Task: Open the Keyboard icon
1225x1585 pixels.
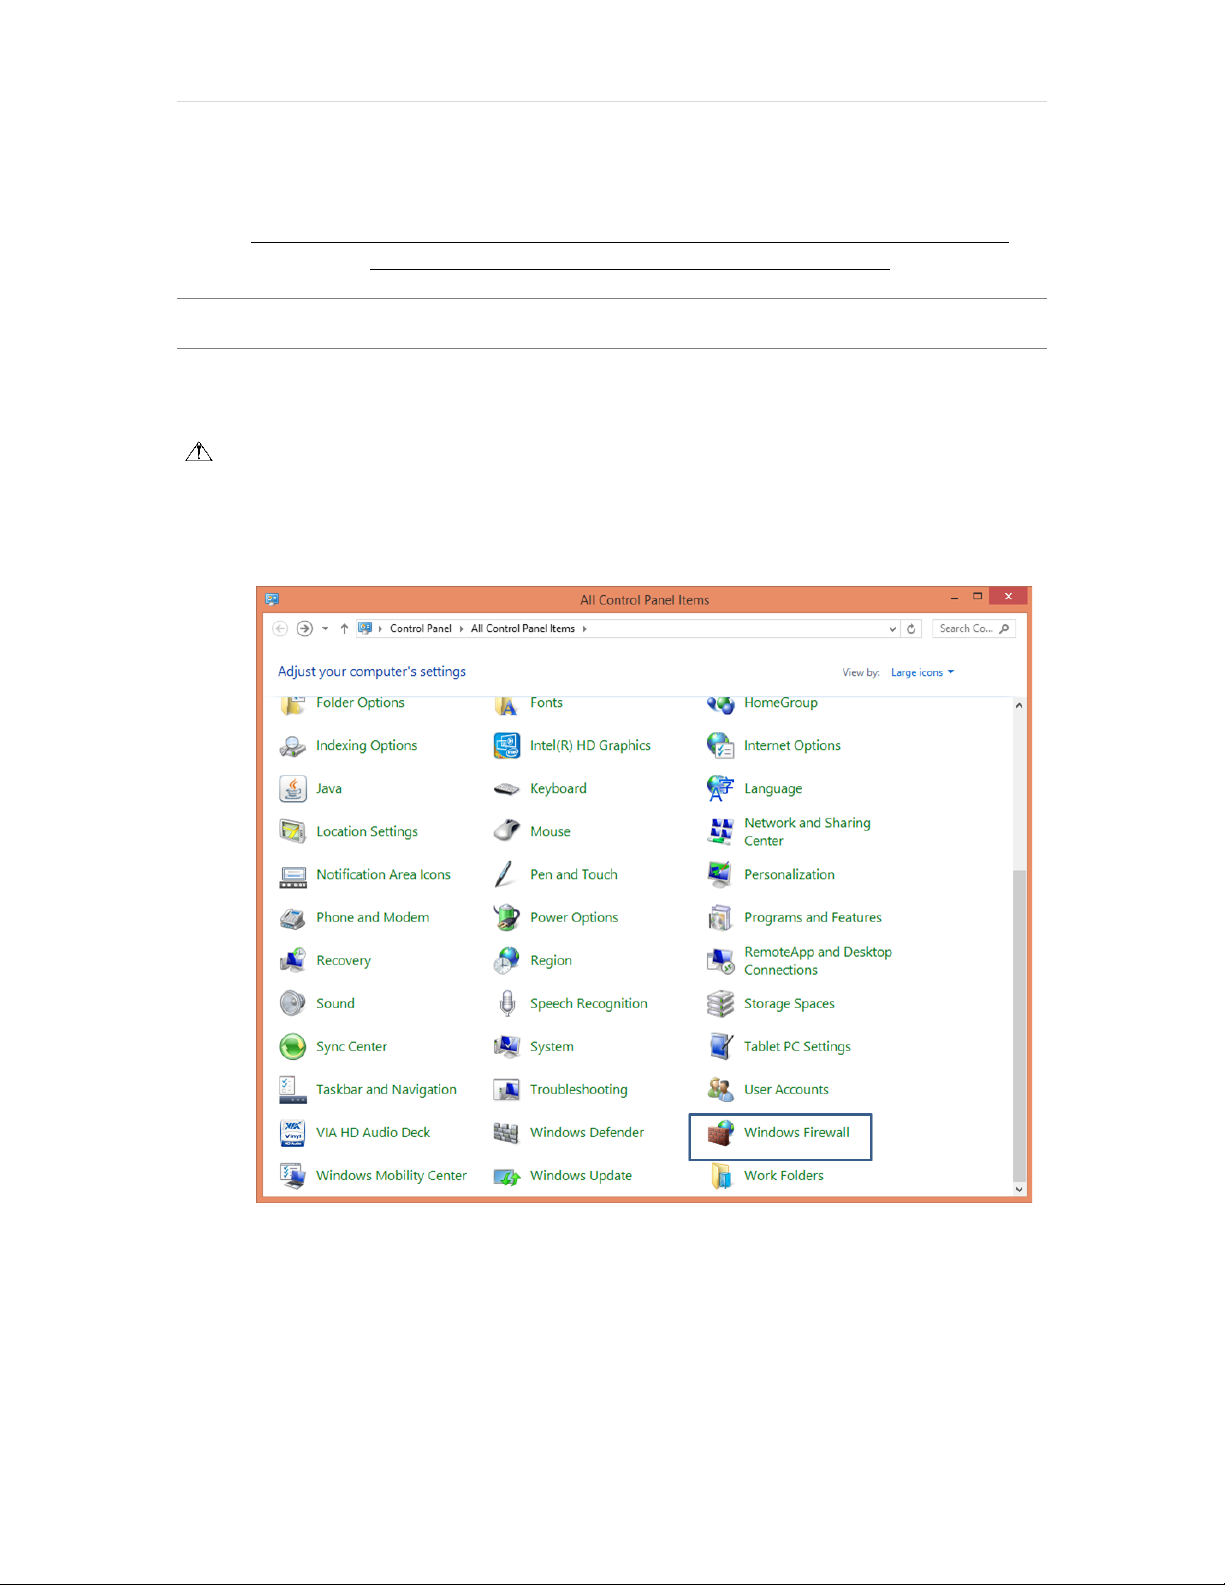Action: tap(507, 789)
